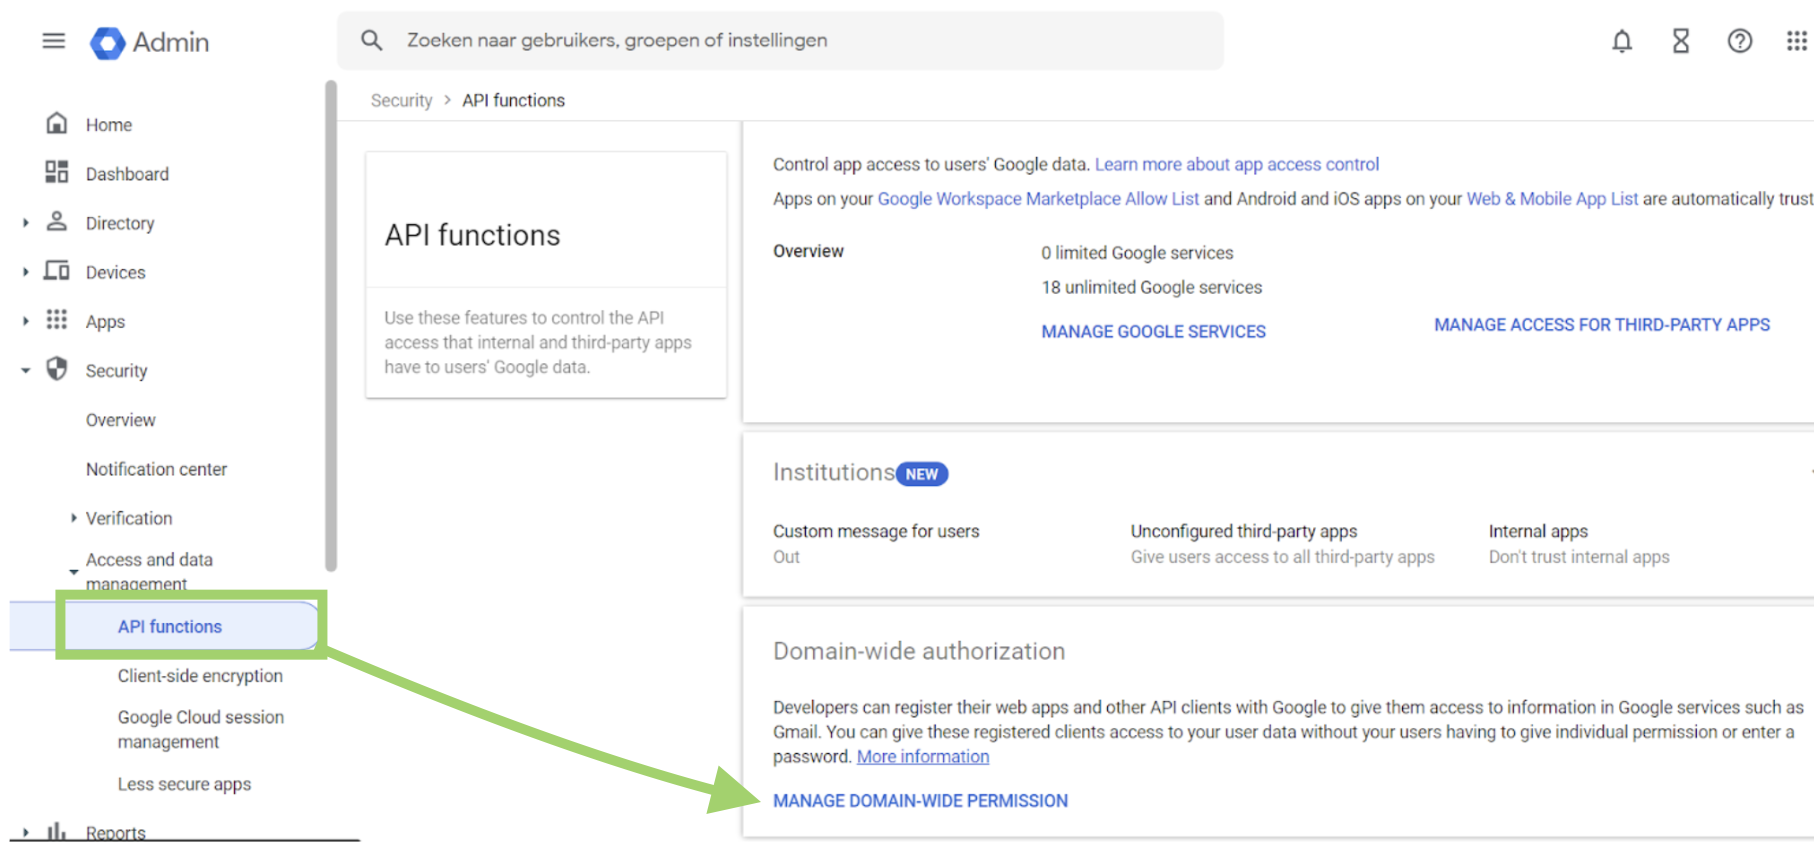Click the search magnifier icon

pos(371,40)
